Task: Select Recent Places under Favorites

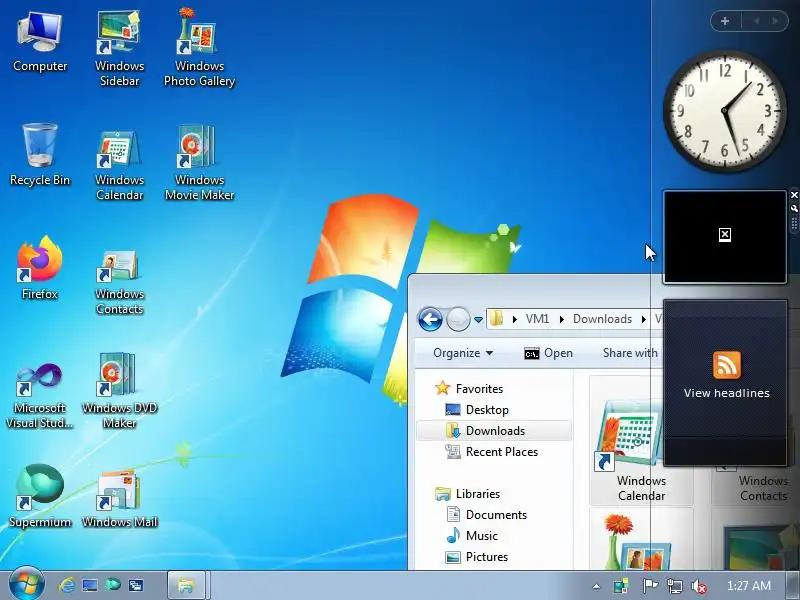Action: pyautogui.click(x=502, y=452)
